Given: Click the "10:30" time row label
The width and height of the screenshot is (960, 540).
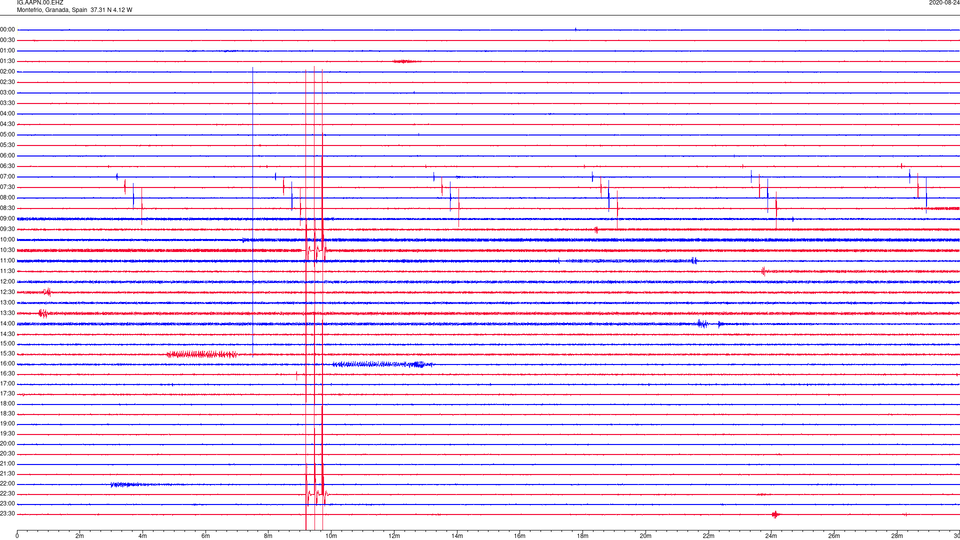Looking at the screenshot, I should click(8, 250).
